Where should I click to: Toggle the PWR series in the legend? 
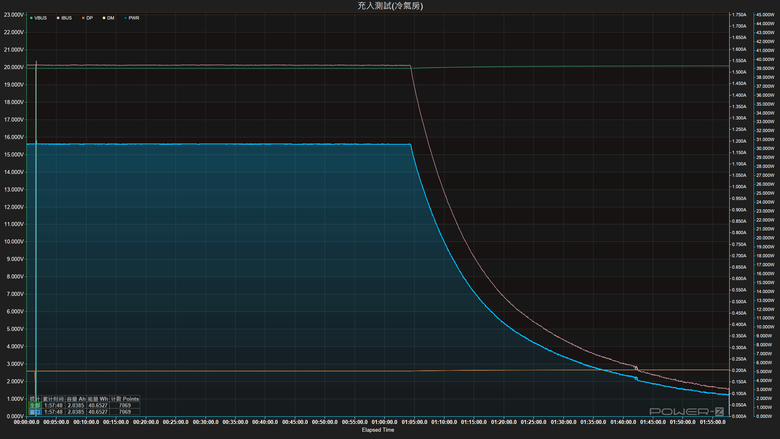pos(132,18)
